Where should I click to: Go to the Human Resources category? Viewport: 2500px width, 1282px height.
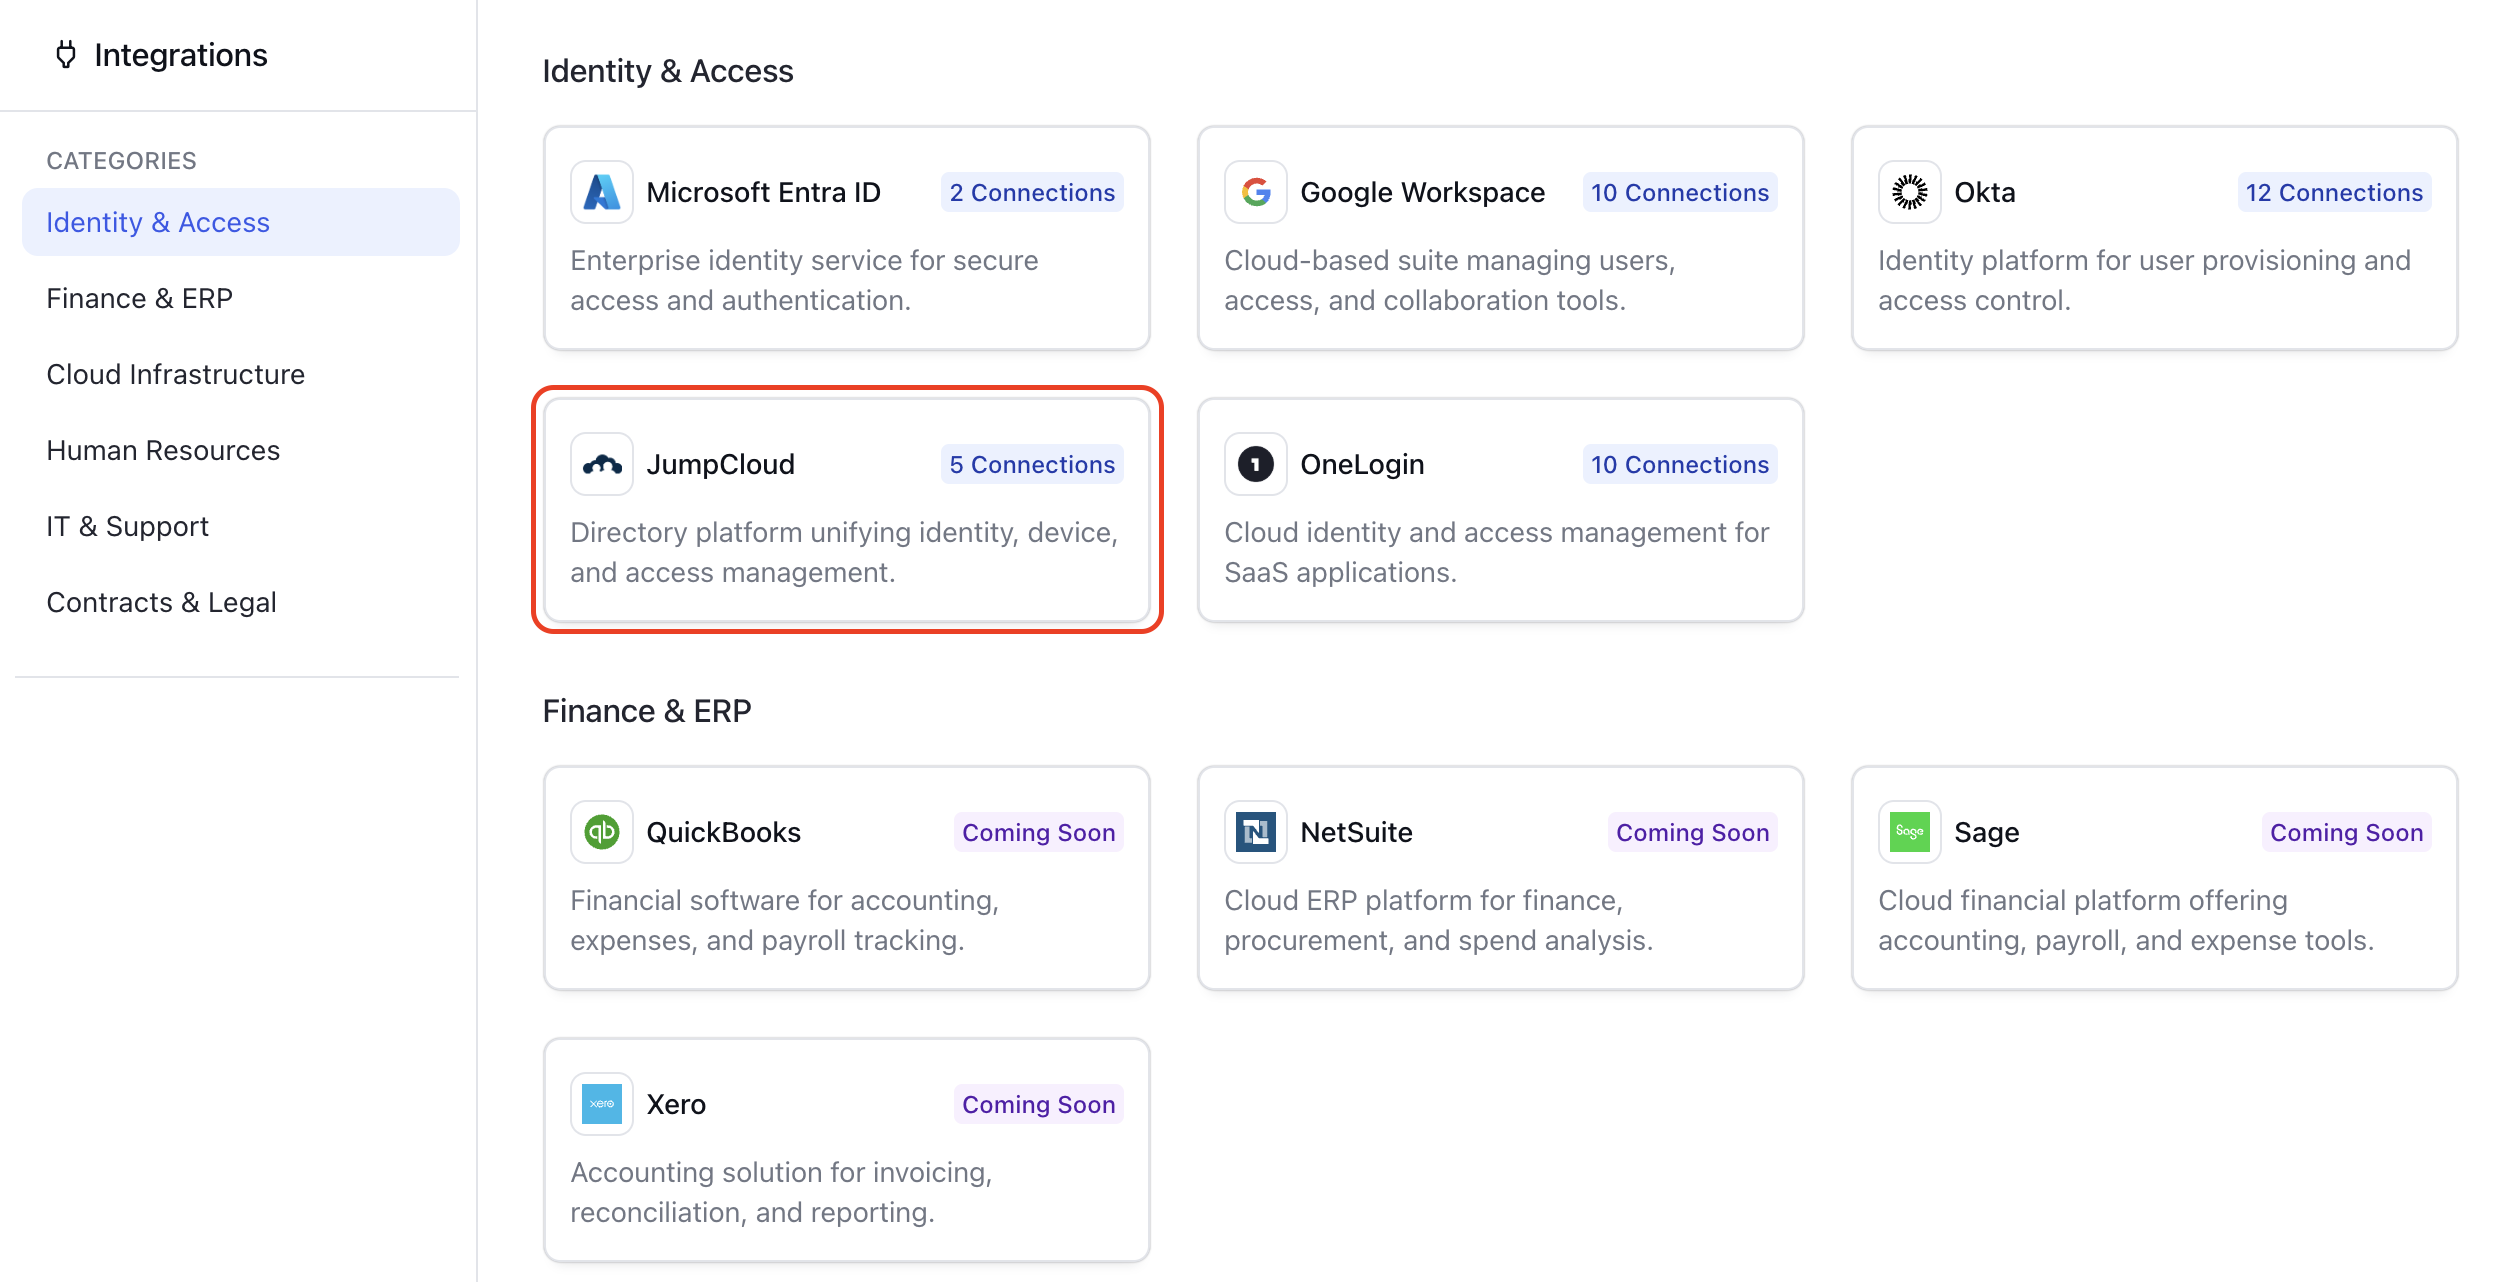tap(241, 450)
